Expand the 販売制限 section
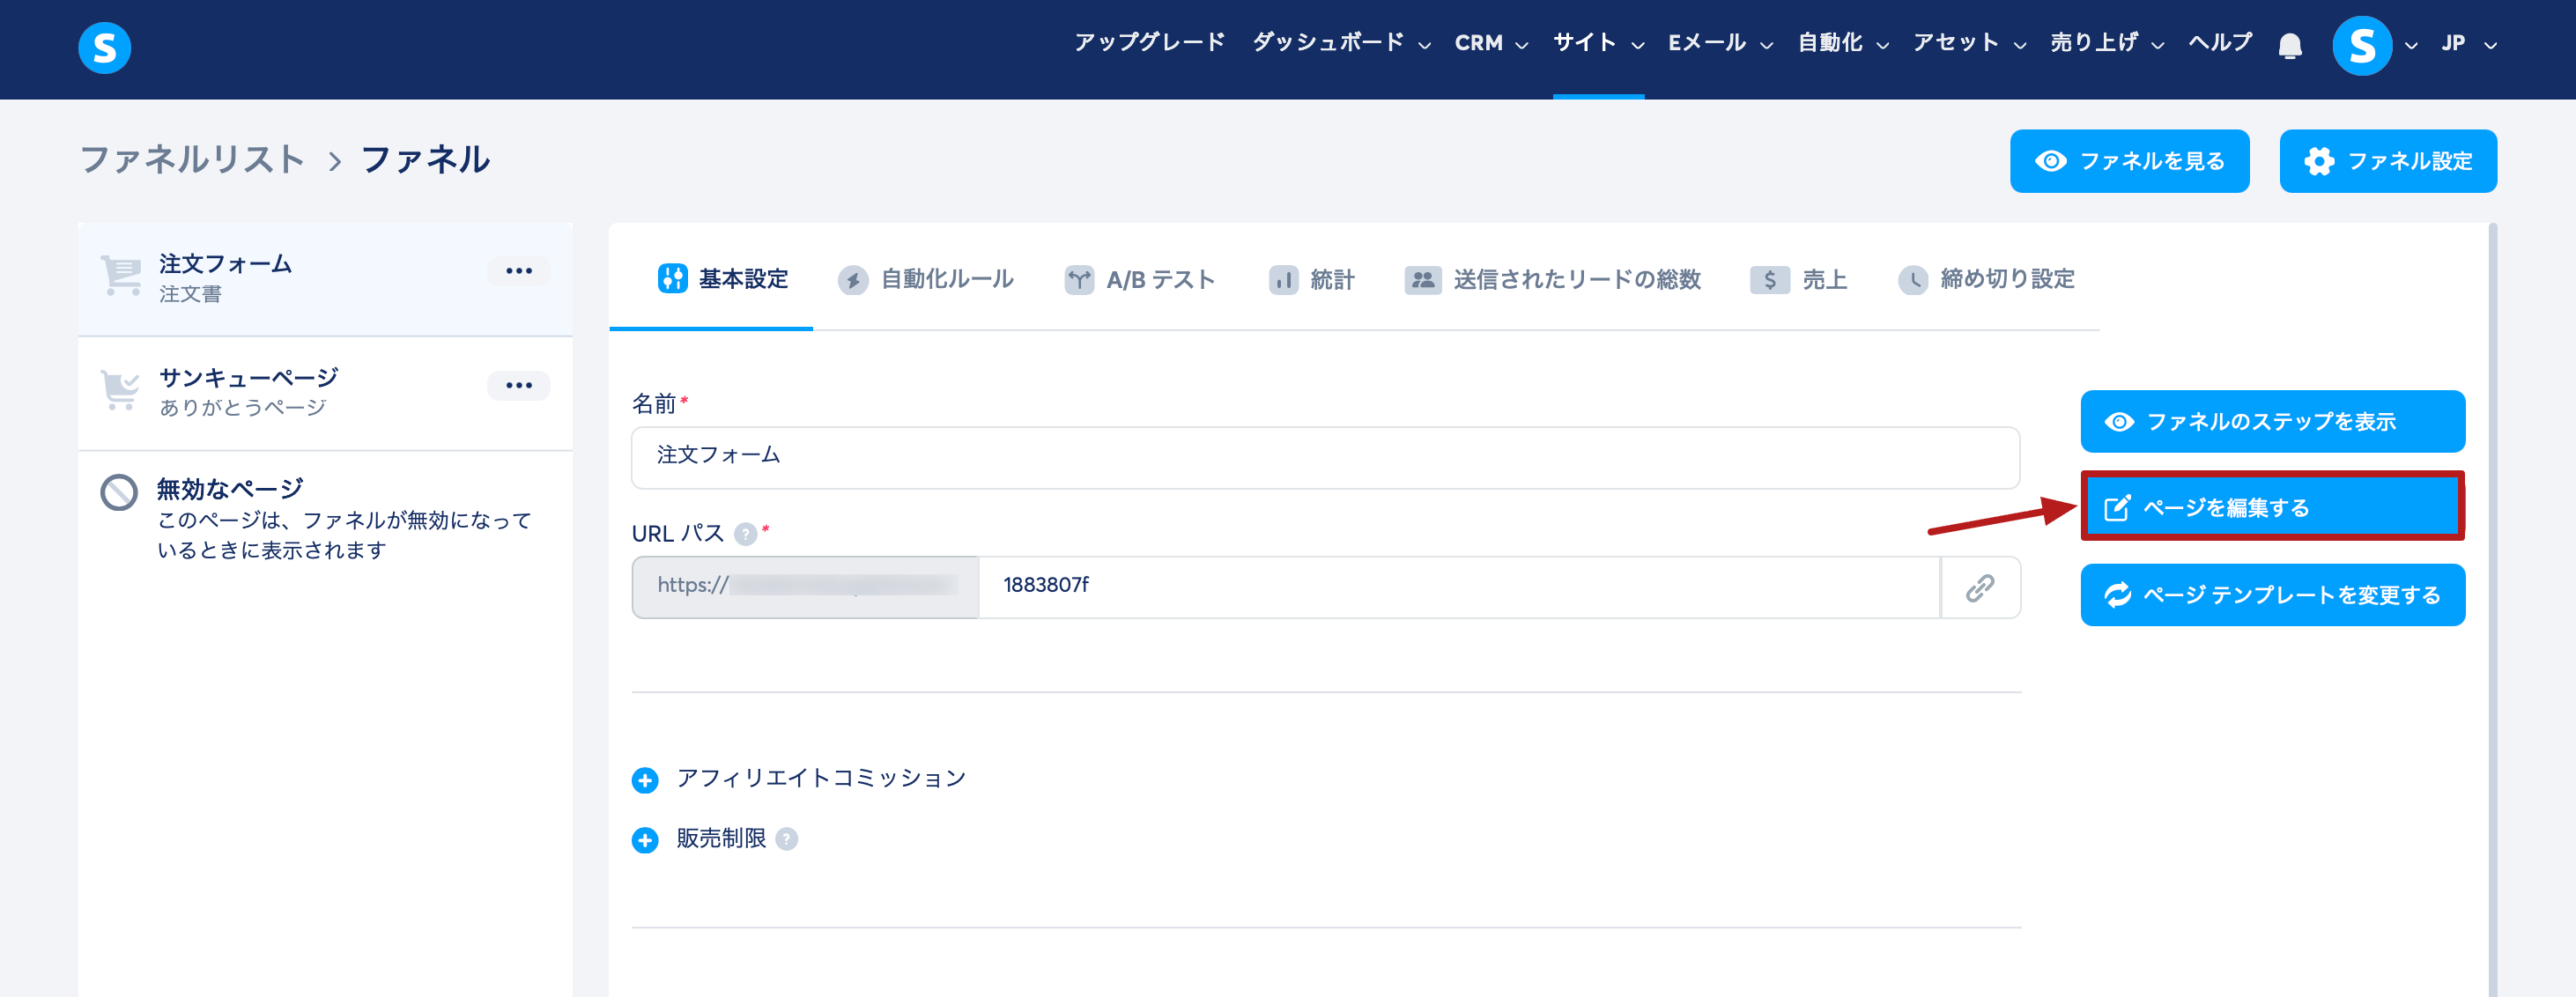 [645, 840]
